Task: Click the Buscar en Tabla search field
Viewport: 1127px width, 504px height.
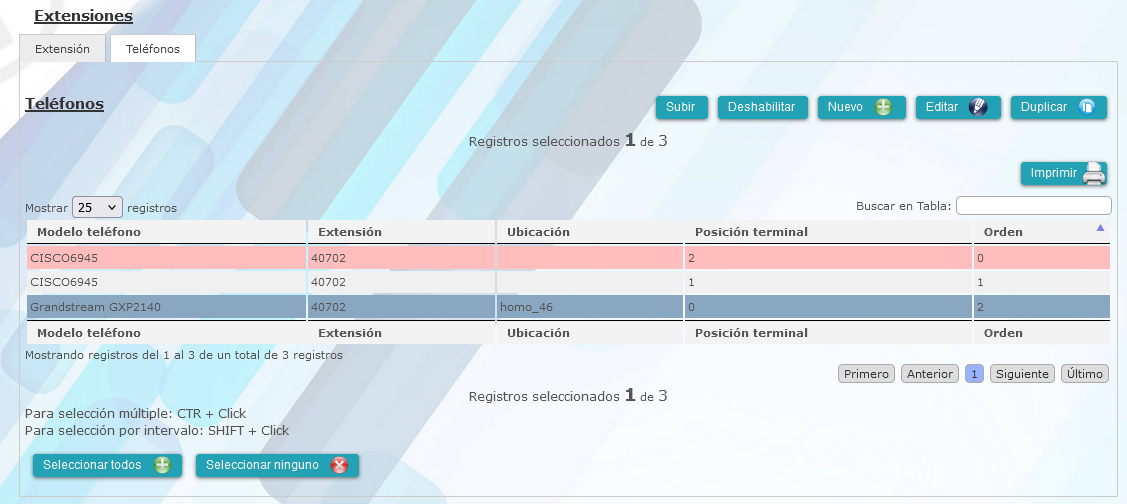Action: click(1034, 206)
